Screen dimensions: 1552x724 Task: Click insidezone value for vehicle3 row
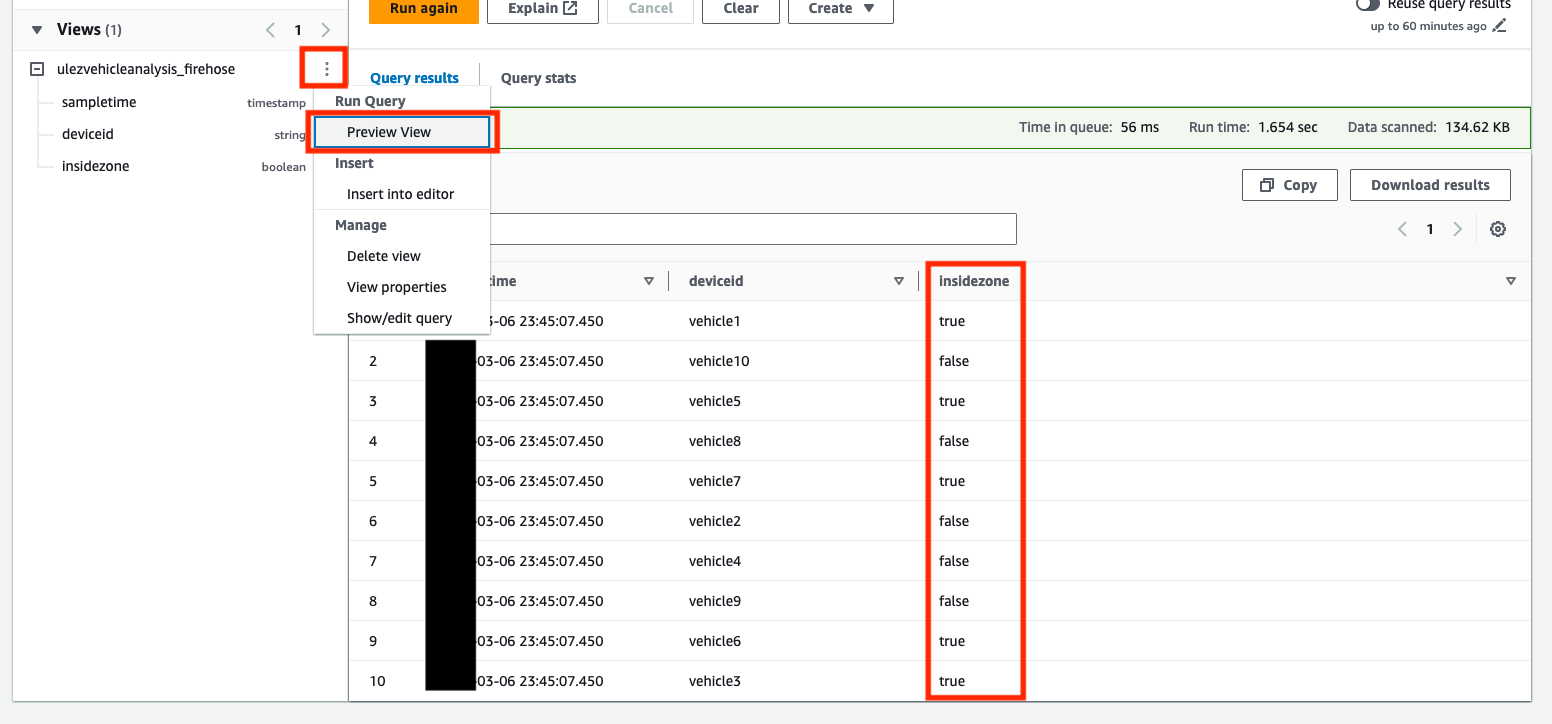[x=952, y=681]
